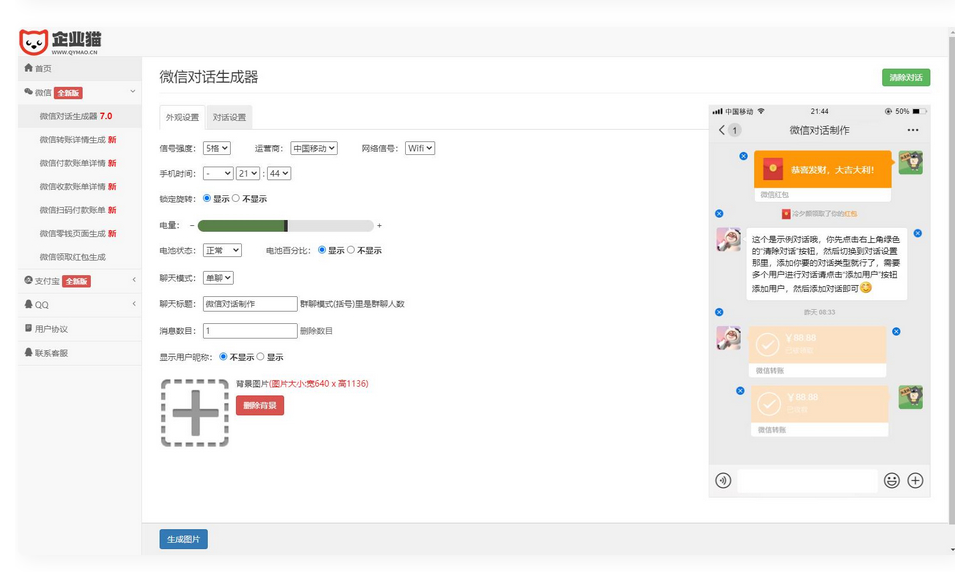Viewport: 958px width, 572px height.
Task: Delete the long sample text message via X
Action: (x=918, y=233)
